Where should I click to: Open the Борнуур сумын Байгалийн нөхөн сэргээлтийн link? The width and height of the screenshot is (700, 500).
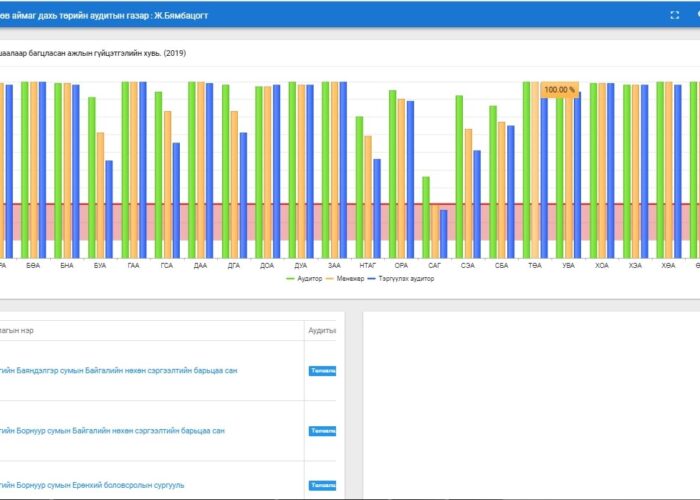coord(112,431)
